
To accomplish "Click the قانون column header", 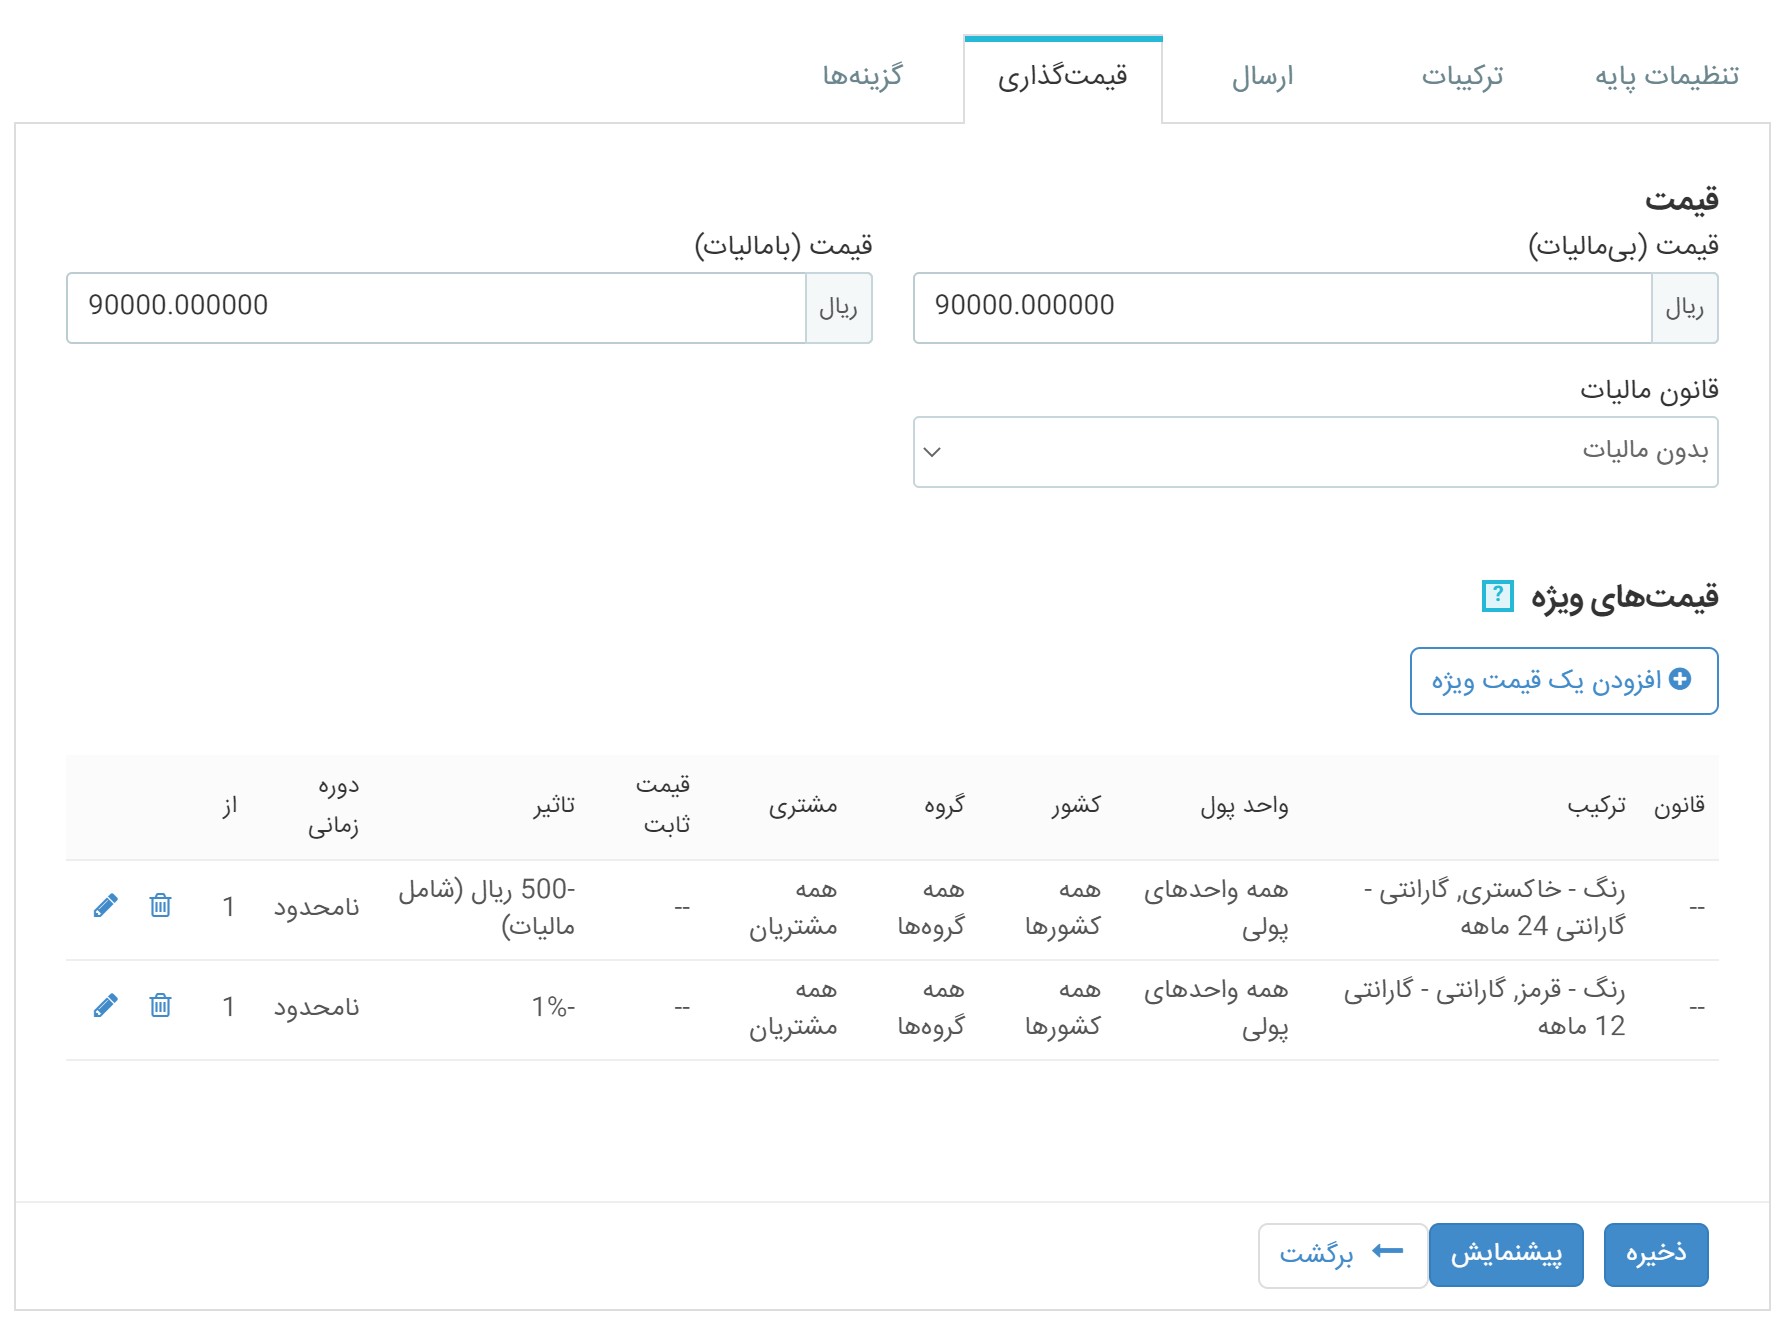I will coord(1679,806).
